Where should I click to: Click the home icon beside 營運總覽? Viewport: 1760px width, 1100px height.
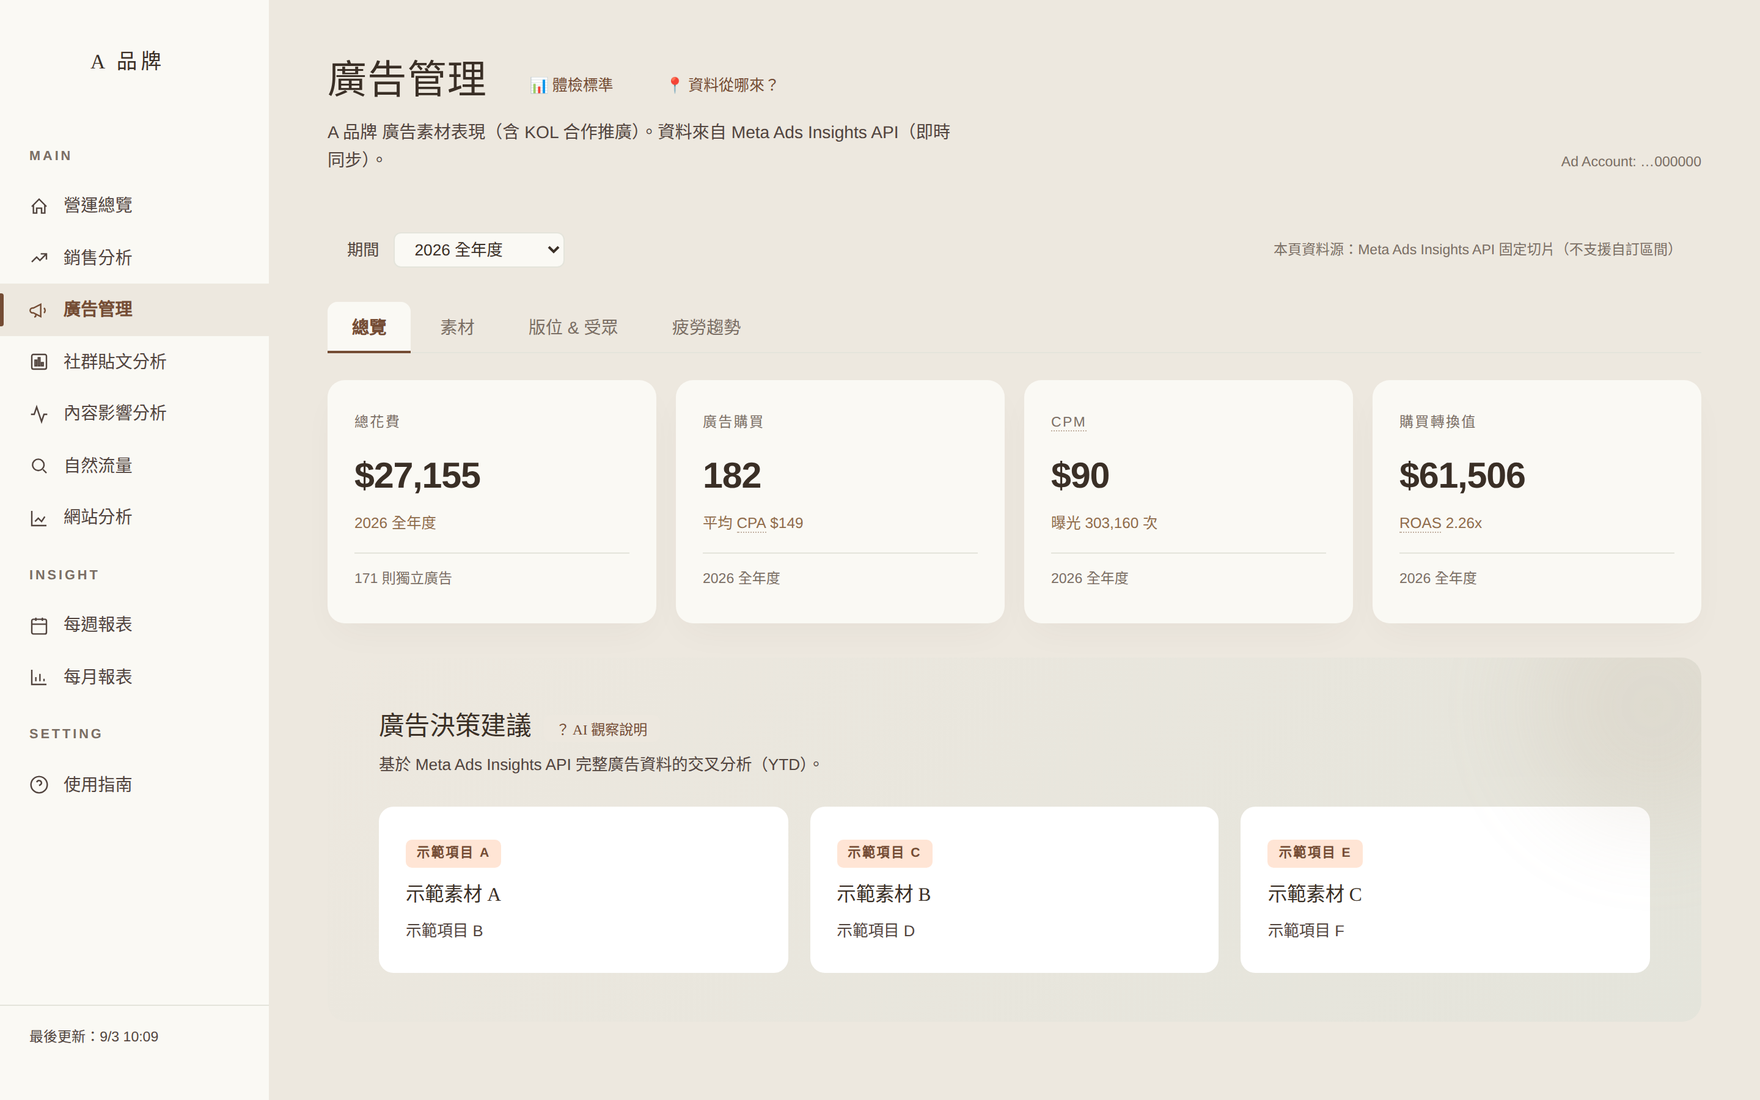pos(39,206)
